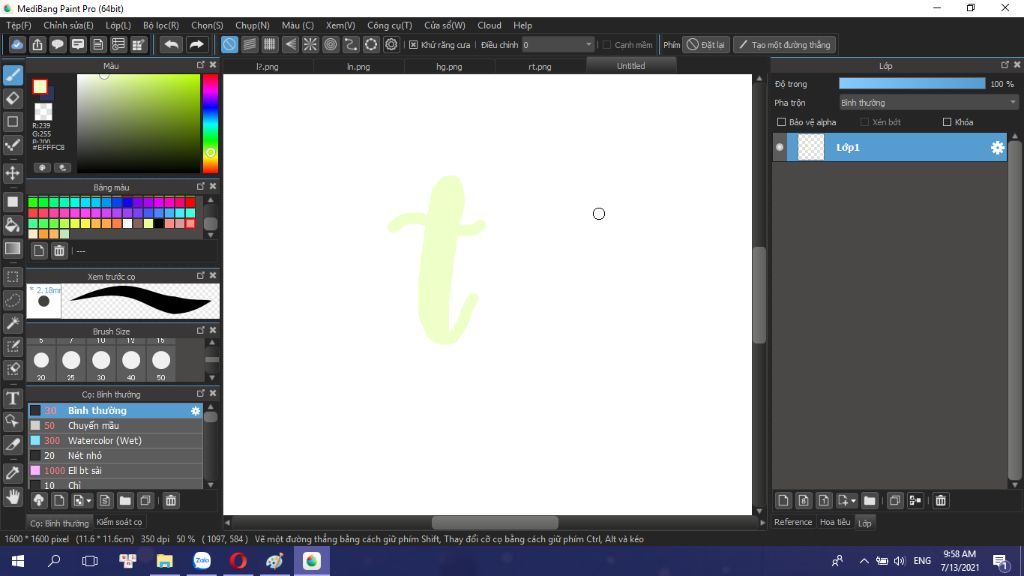1024x576 pixels.
Task: Adjust the Độ trong opacity slider
Action: coord(912,84)
